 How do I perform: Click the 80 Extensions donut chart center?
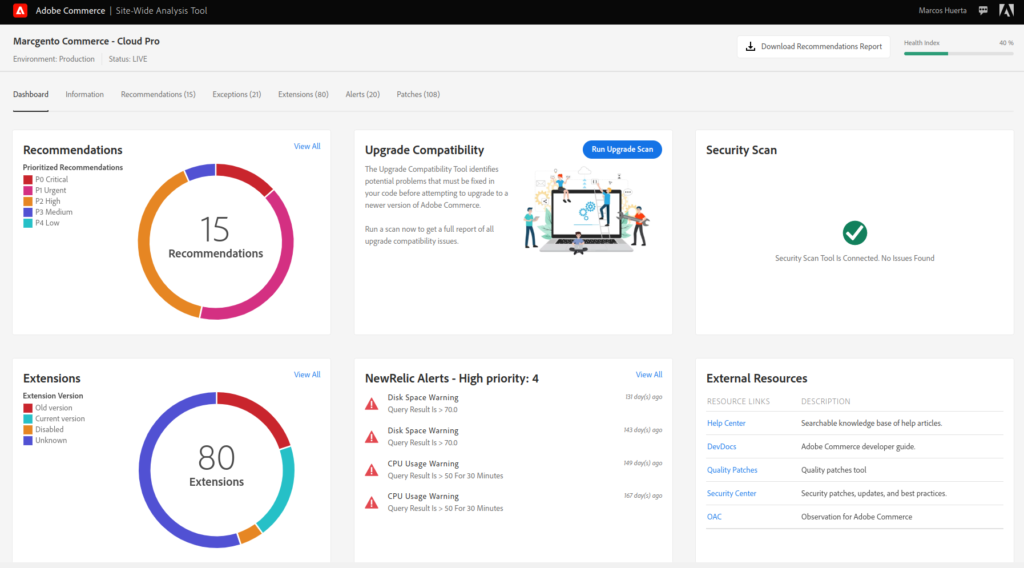(216, 470)
